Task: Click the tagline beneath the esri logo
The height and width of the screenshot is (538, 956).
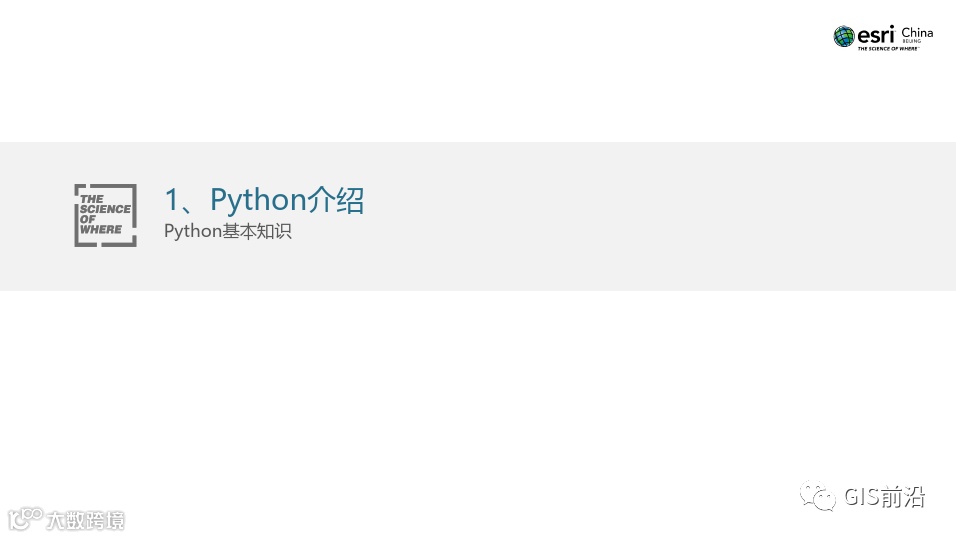Action: (888, 48)
